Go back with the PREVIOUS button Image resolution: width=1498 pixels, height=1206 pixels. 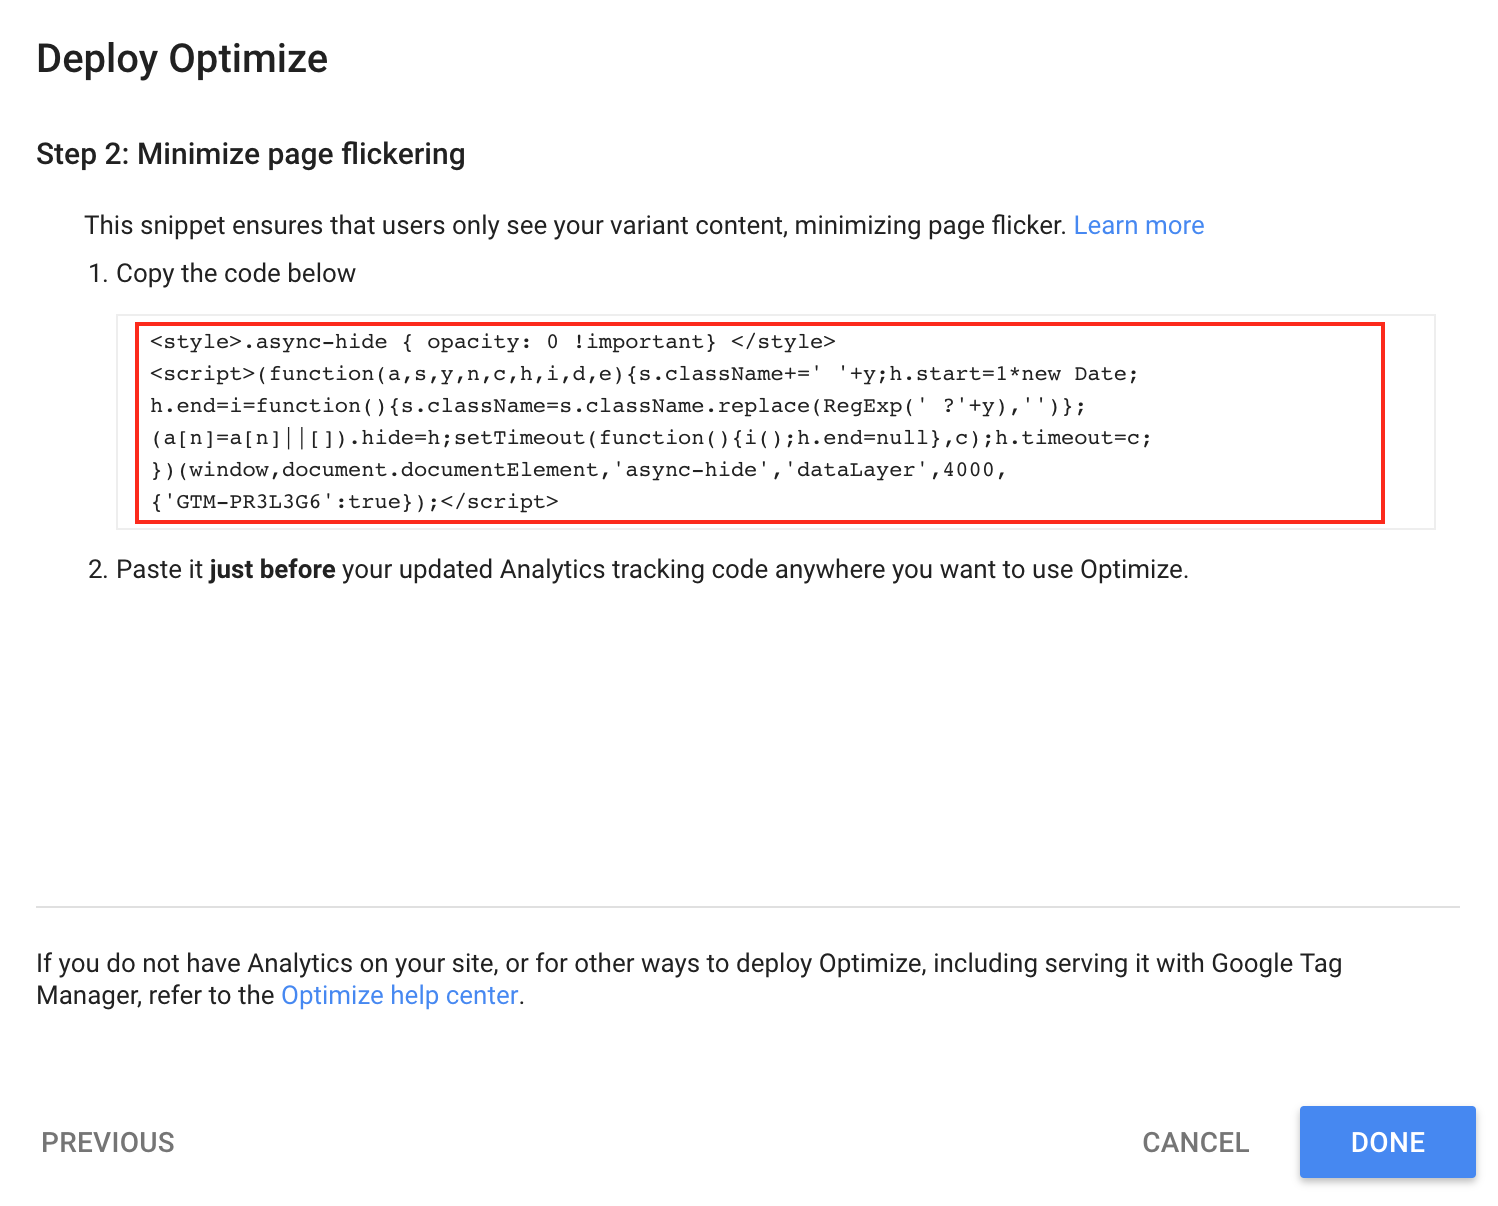tap(108, 1142)
